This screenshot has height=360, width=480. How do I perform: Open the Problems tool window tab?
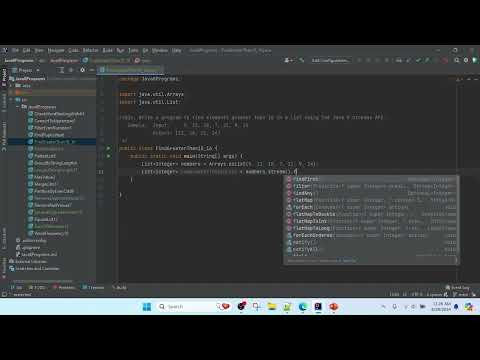(64, 287)
